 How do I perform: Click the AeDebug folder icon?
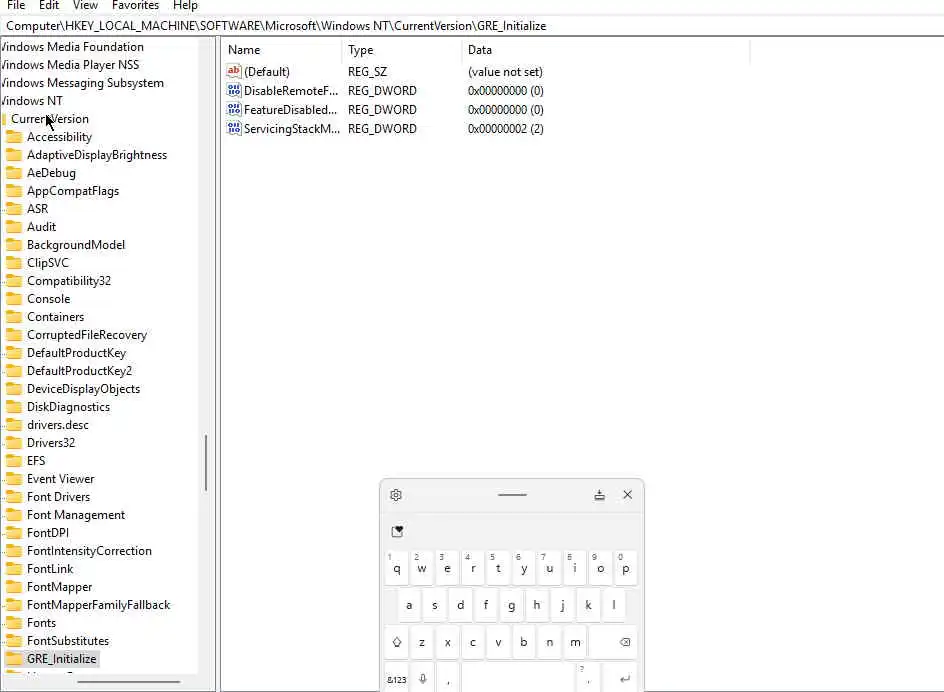coord(13,173)
